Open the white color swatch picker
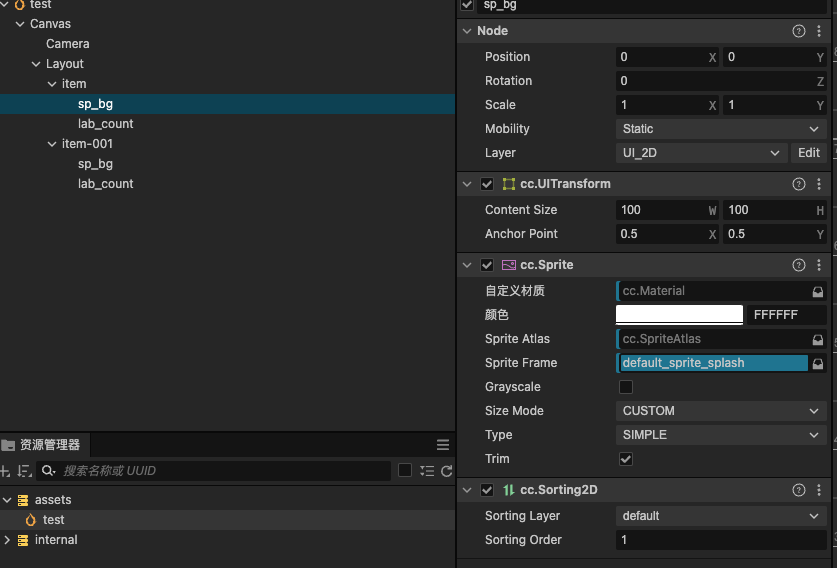837x568 pixels. point(679,315)
